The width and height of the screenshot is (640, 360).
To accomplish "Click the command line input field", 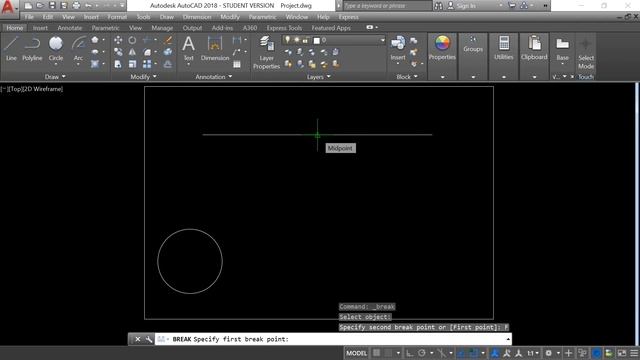I will coord(333,339).
